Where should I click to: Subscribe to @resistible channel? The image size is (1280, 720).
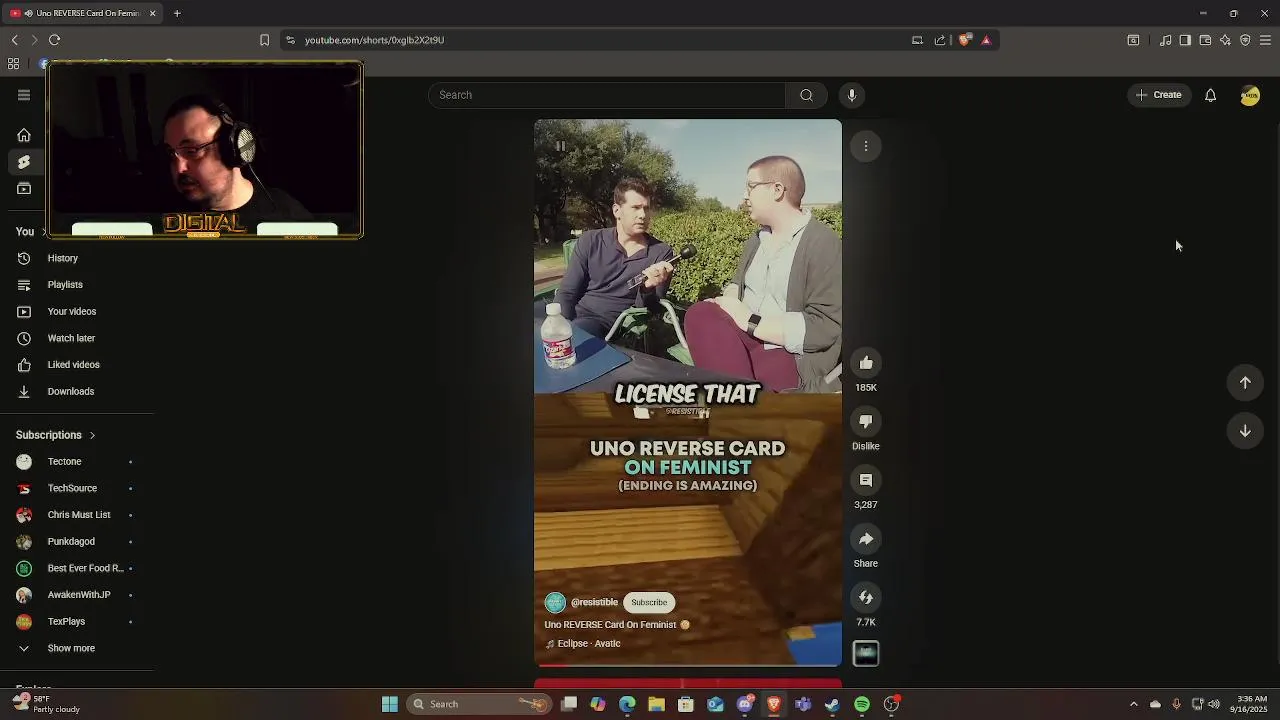point(649,602)
